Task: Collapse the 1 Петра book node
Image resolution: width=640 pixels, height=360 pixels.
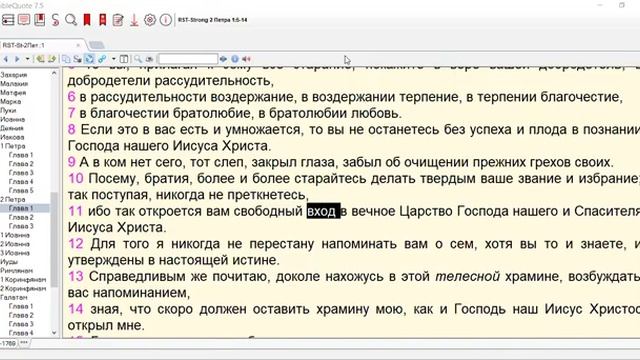Action: tap(13, 146)
